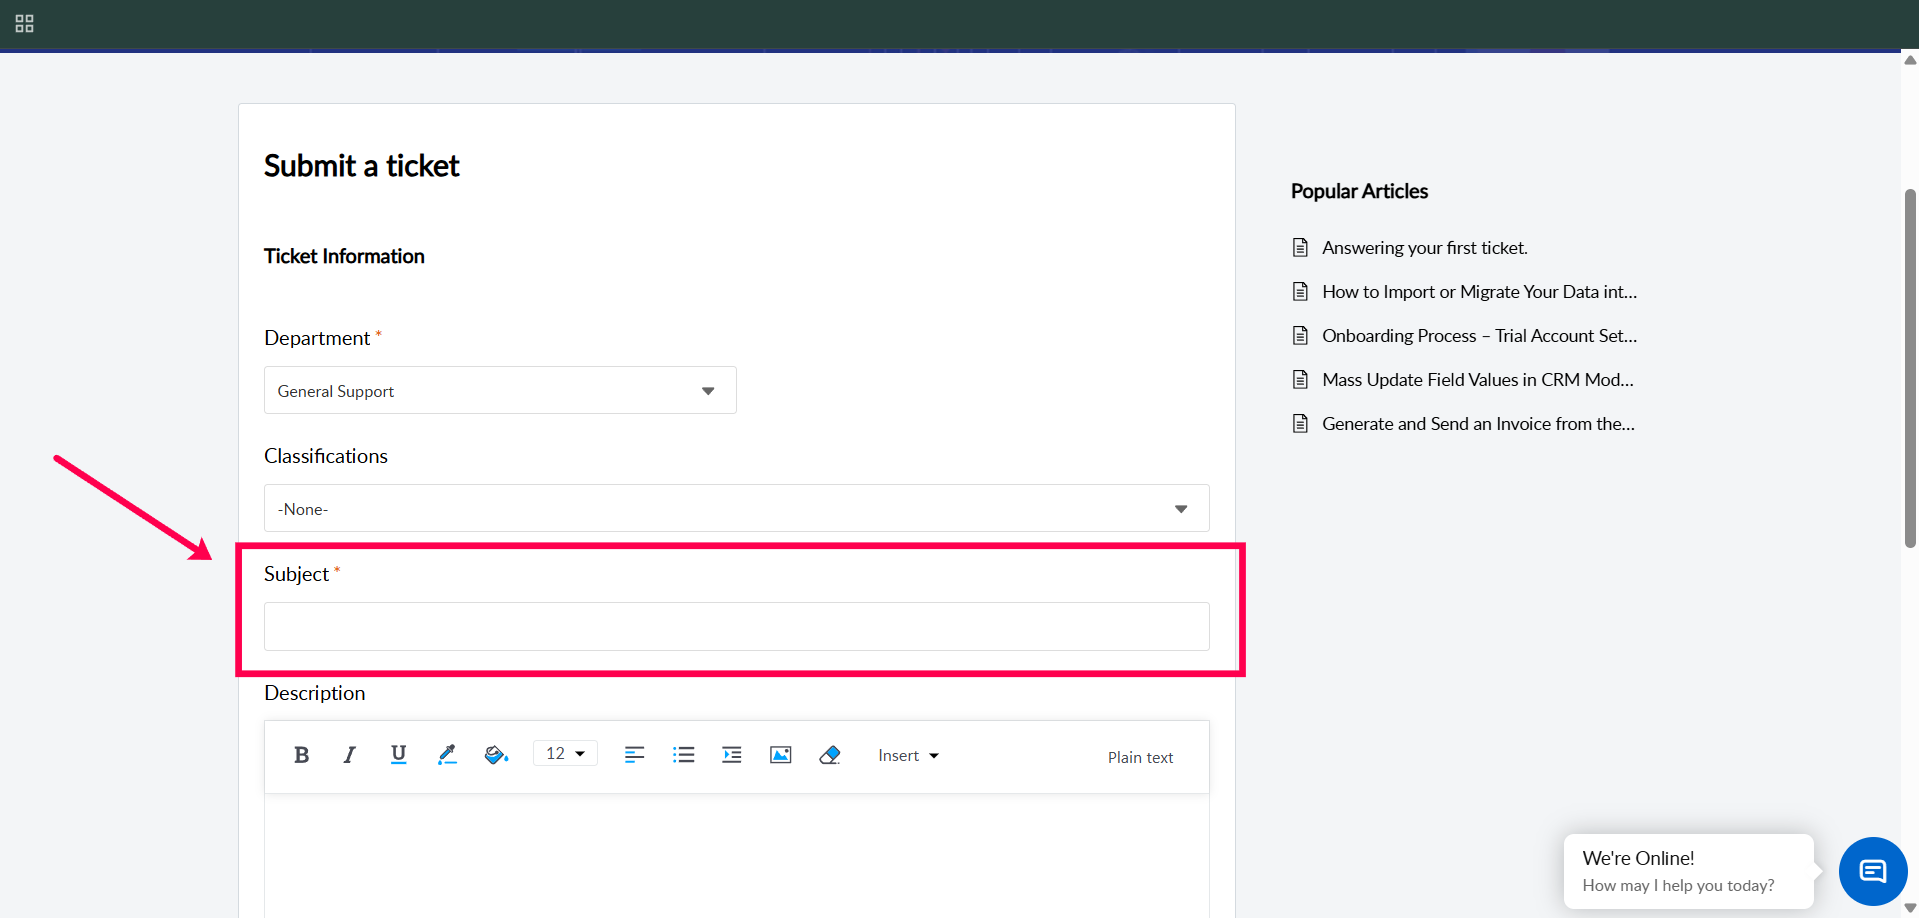The height and width of the screenshot is (918, 1919).
Task: Switch the editor to Plain text
Action: [1140, 758]
